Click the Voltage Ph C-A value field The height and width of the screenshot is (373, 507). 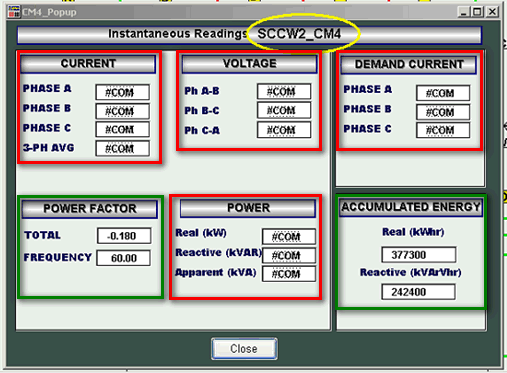pyautogui.click(x=284, y=130)
